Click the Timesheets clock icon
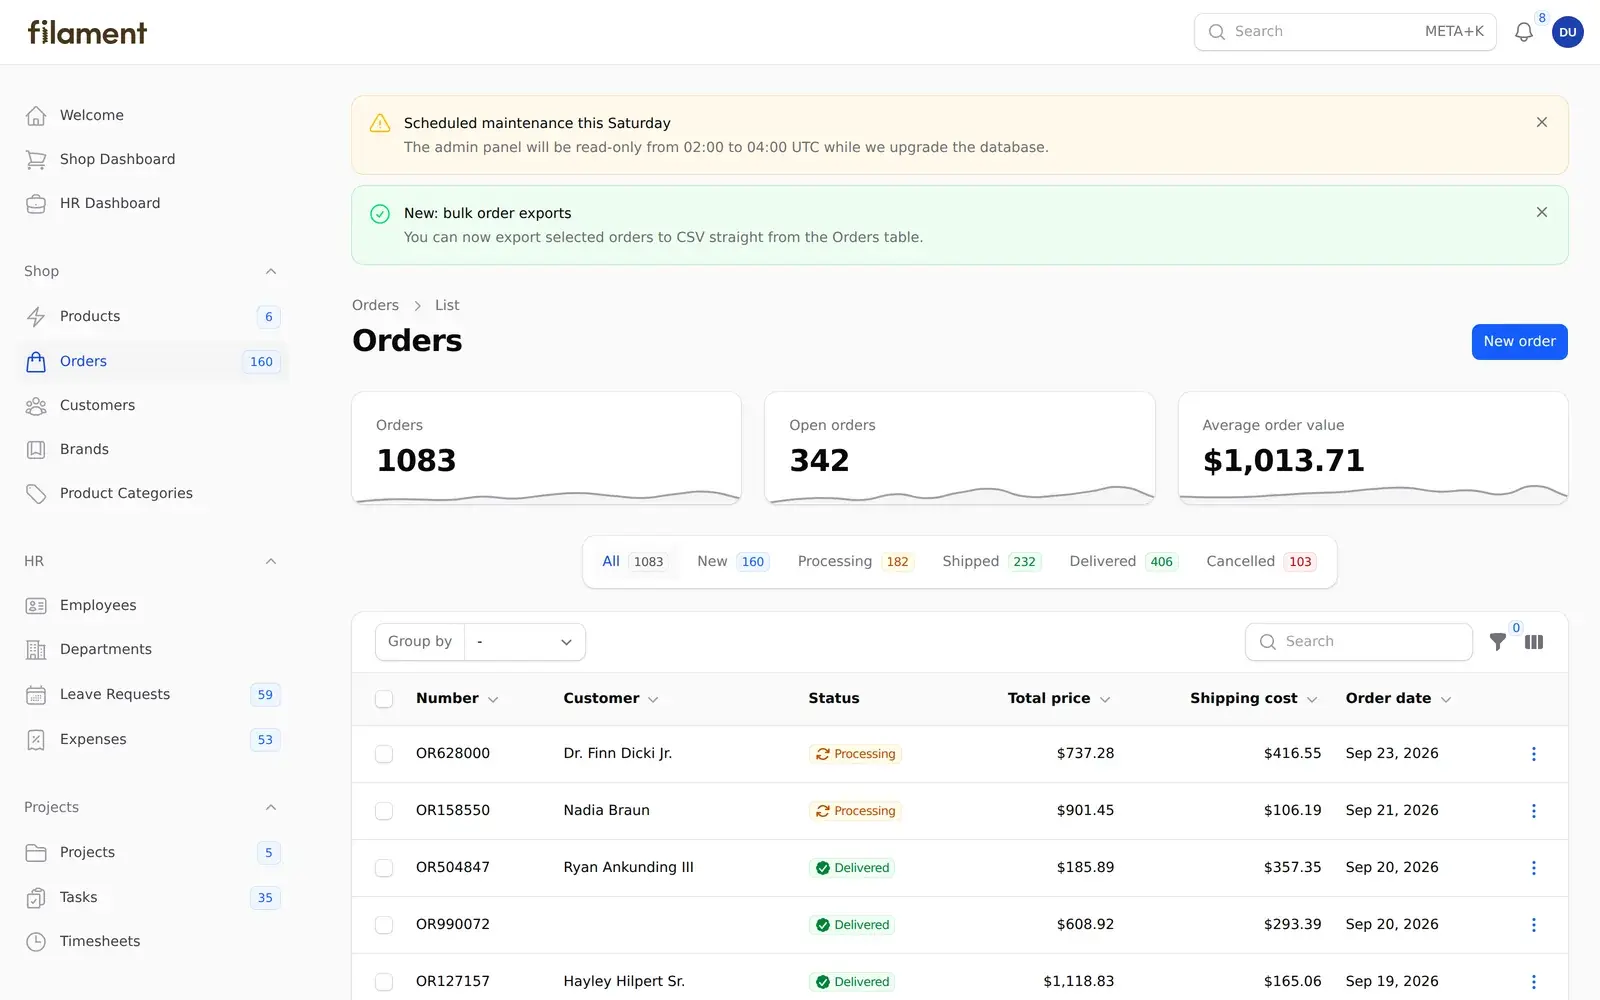 [x=36, y=942]
